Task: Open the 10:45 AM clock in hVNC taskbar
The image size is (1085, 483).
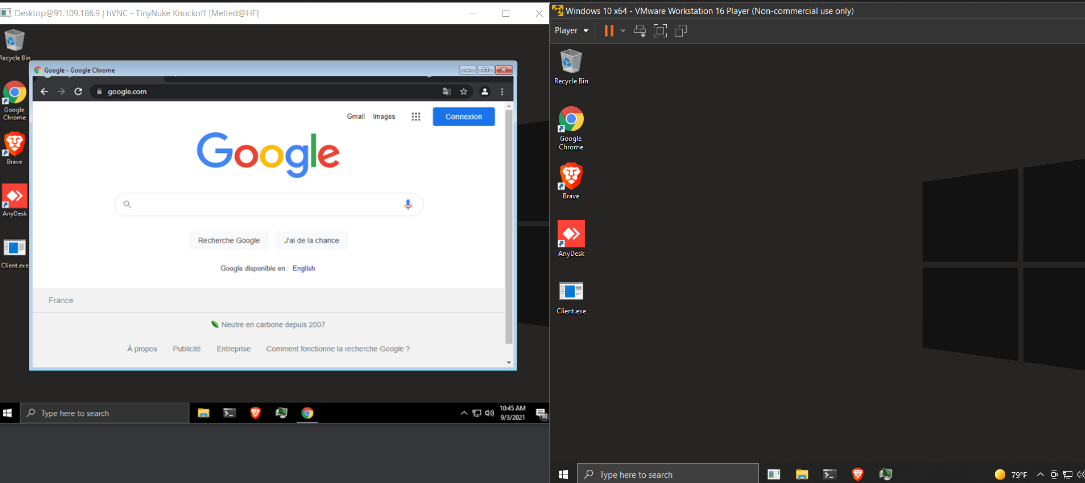Action: [x=513, y=413]
